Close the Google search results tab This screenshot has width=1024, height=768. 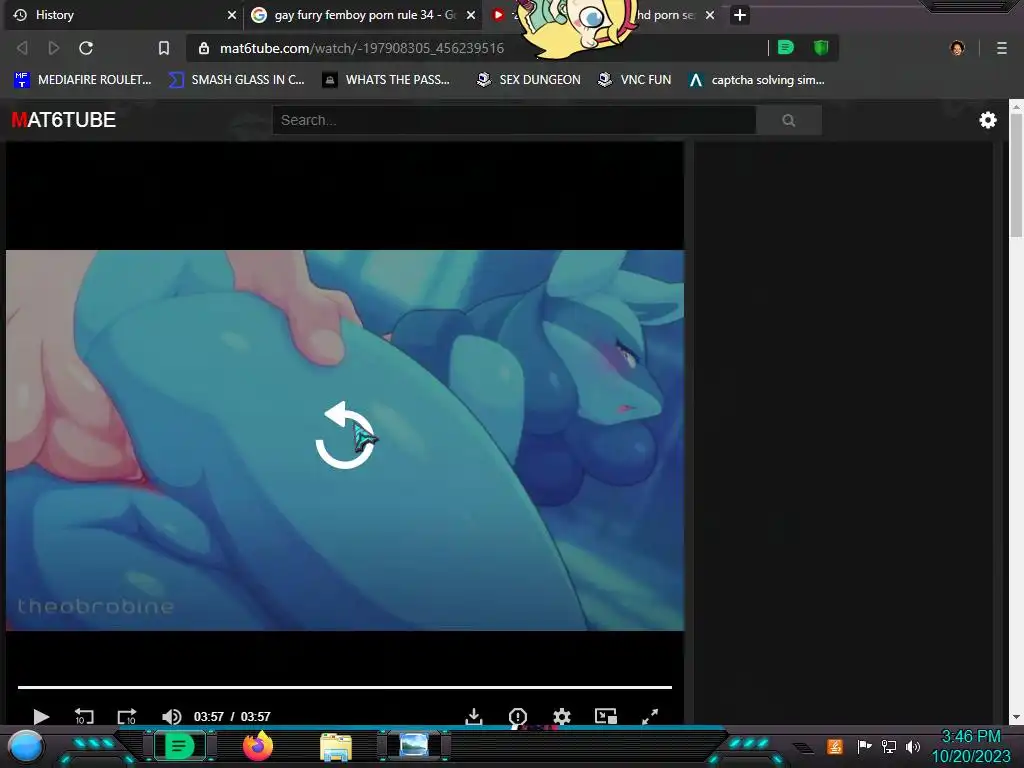(471, 14)
